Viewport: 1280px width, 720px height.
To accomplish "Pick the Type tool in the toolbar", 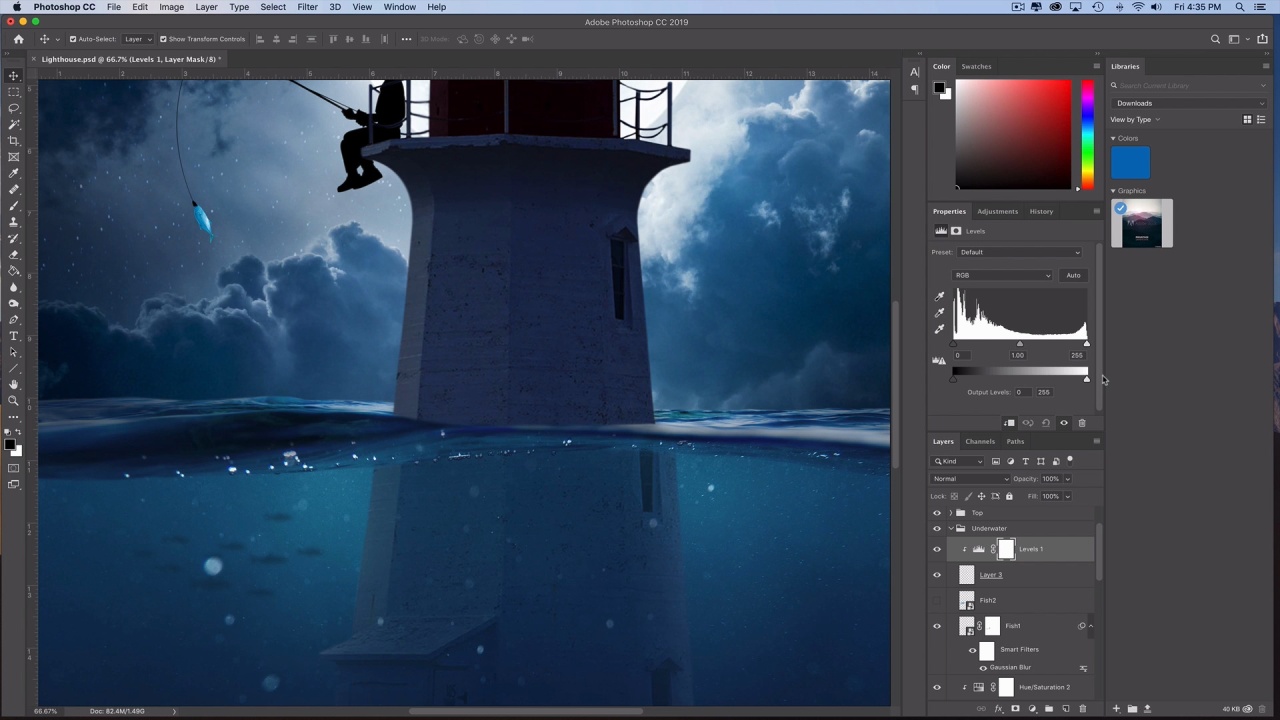I will (14, 336).
